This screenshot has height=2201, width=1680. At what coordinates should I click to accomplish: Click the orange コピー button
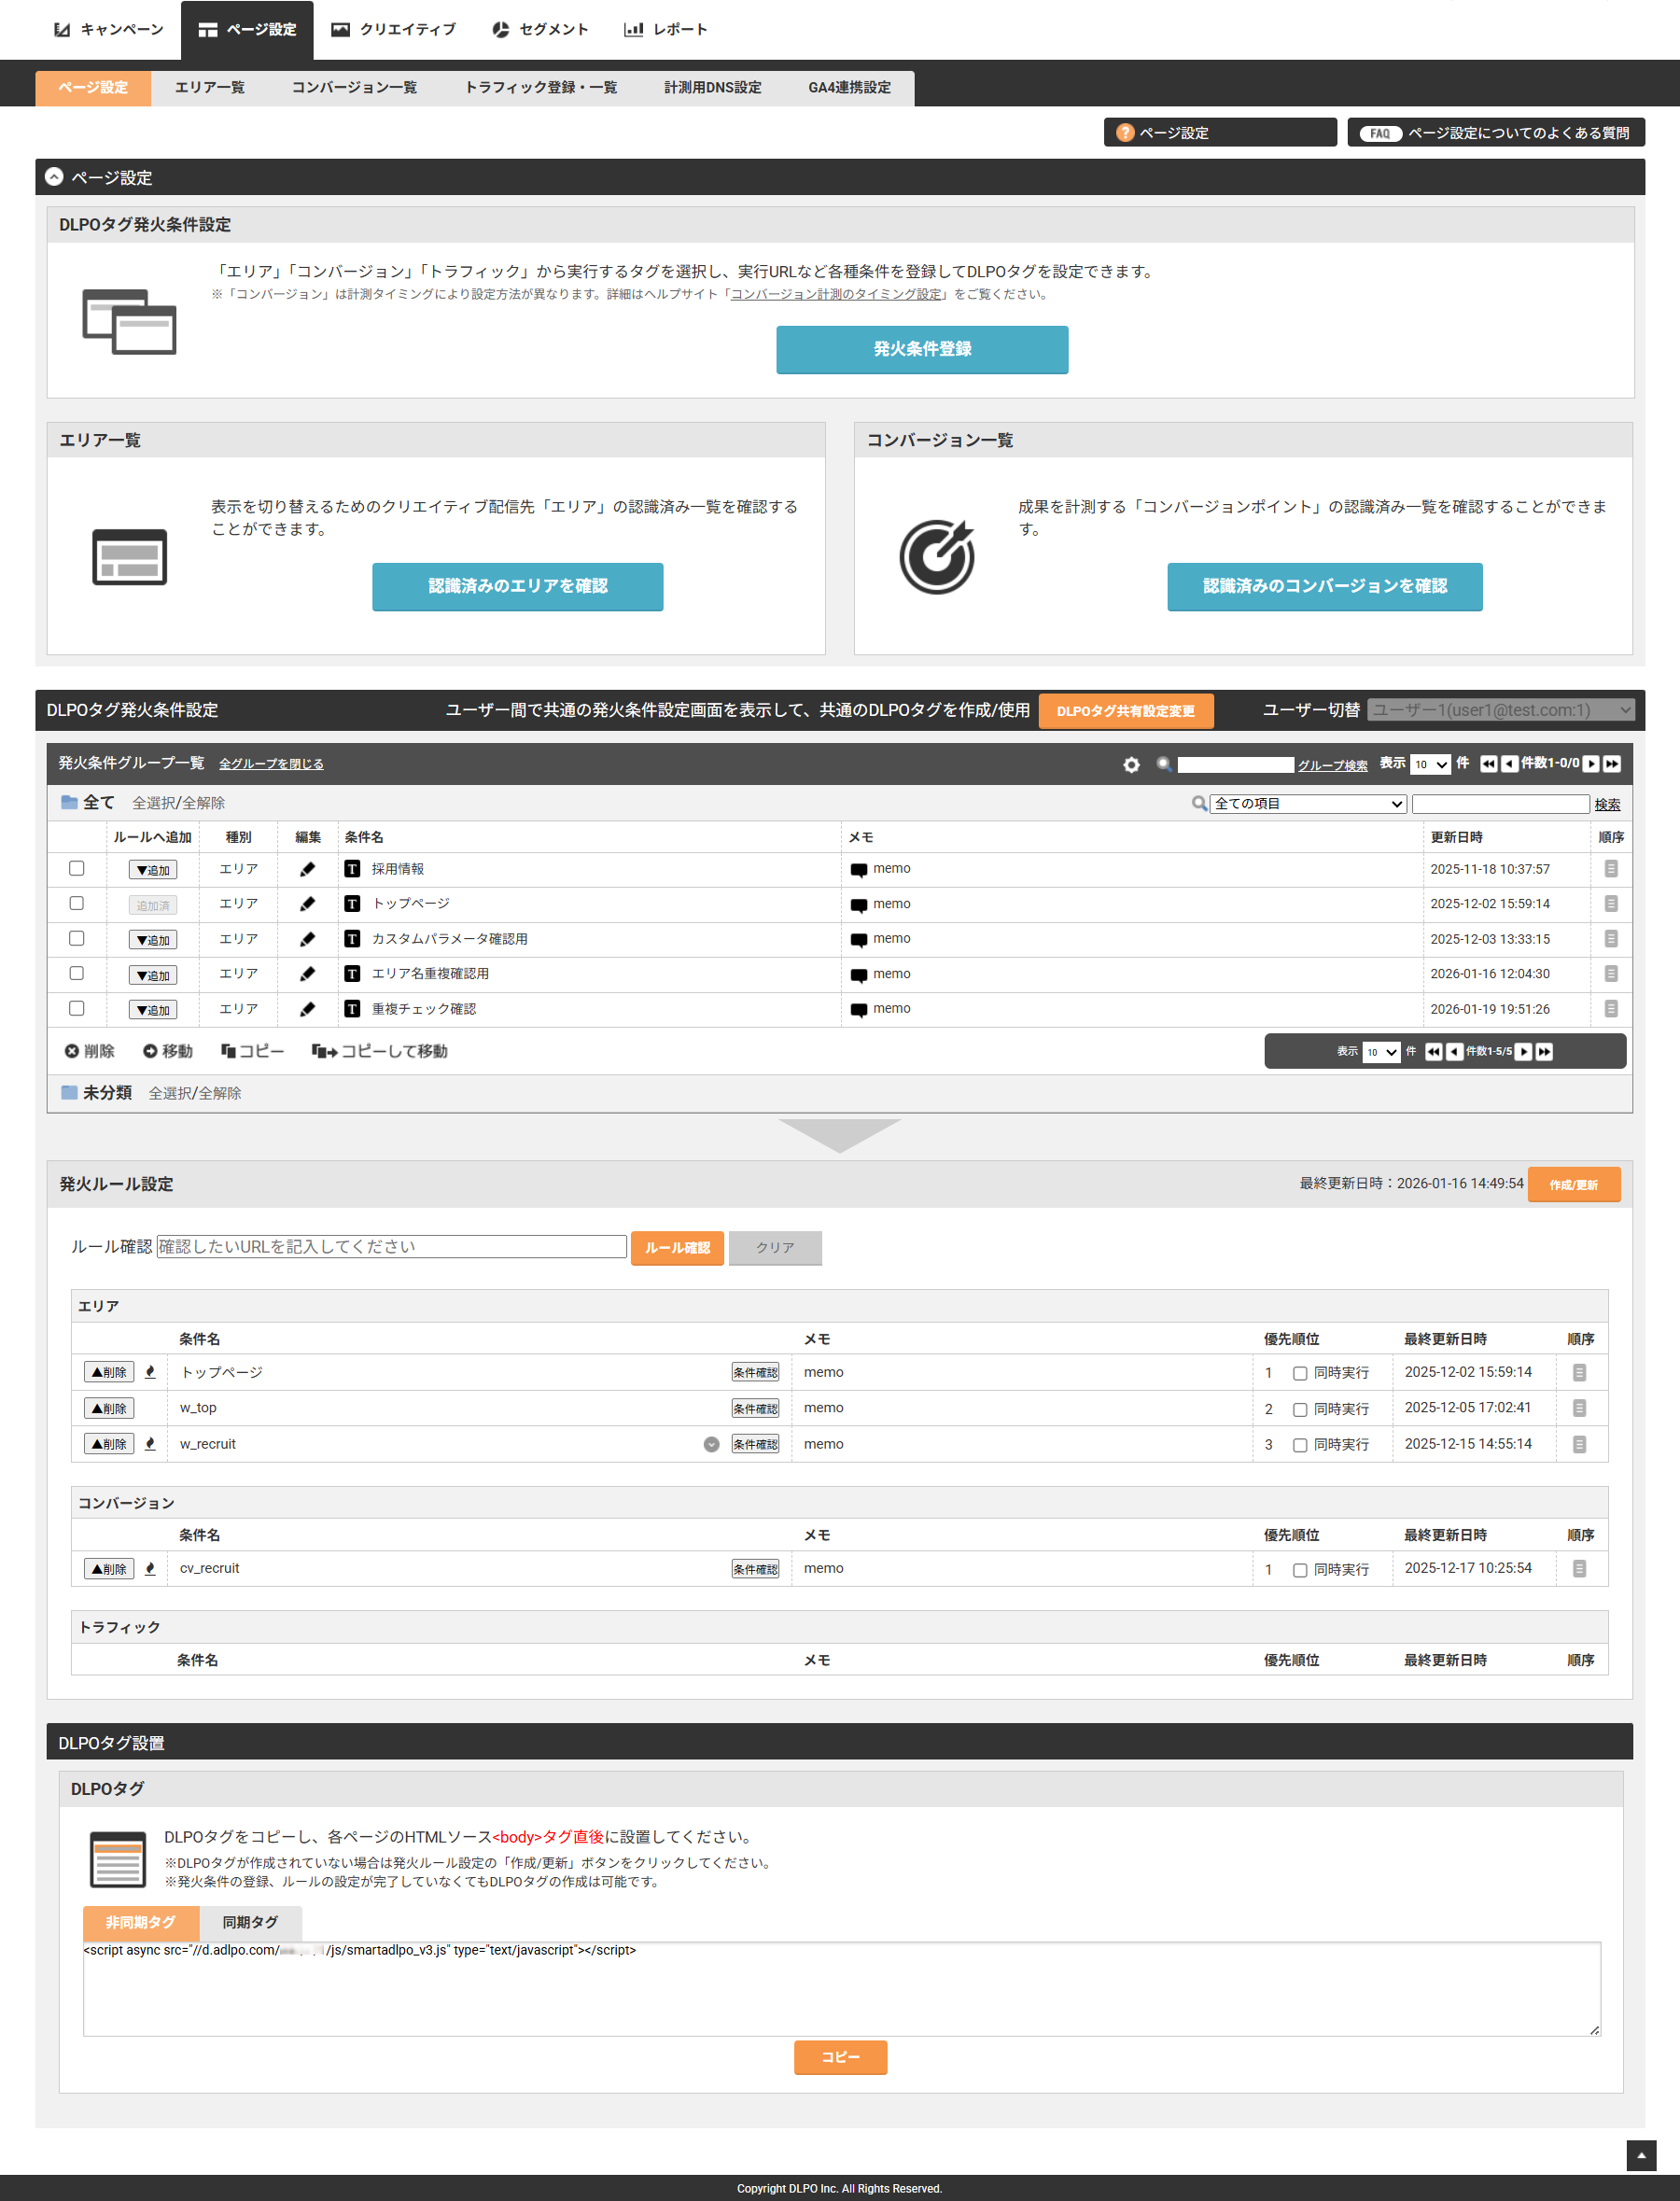[x=840, y=2057]
